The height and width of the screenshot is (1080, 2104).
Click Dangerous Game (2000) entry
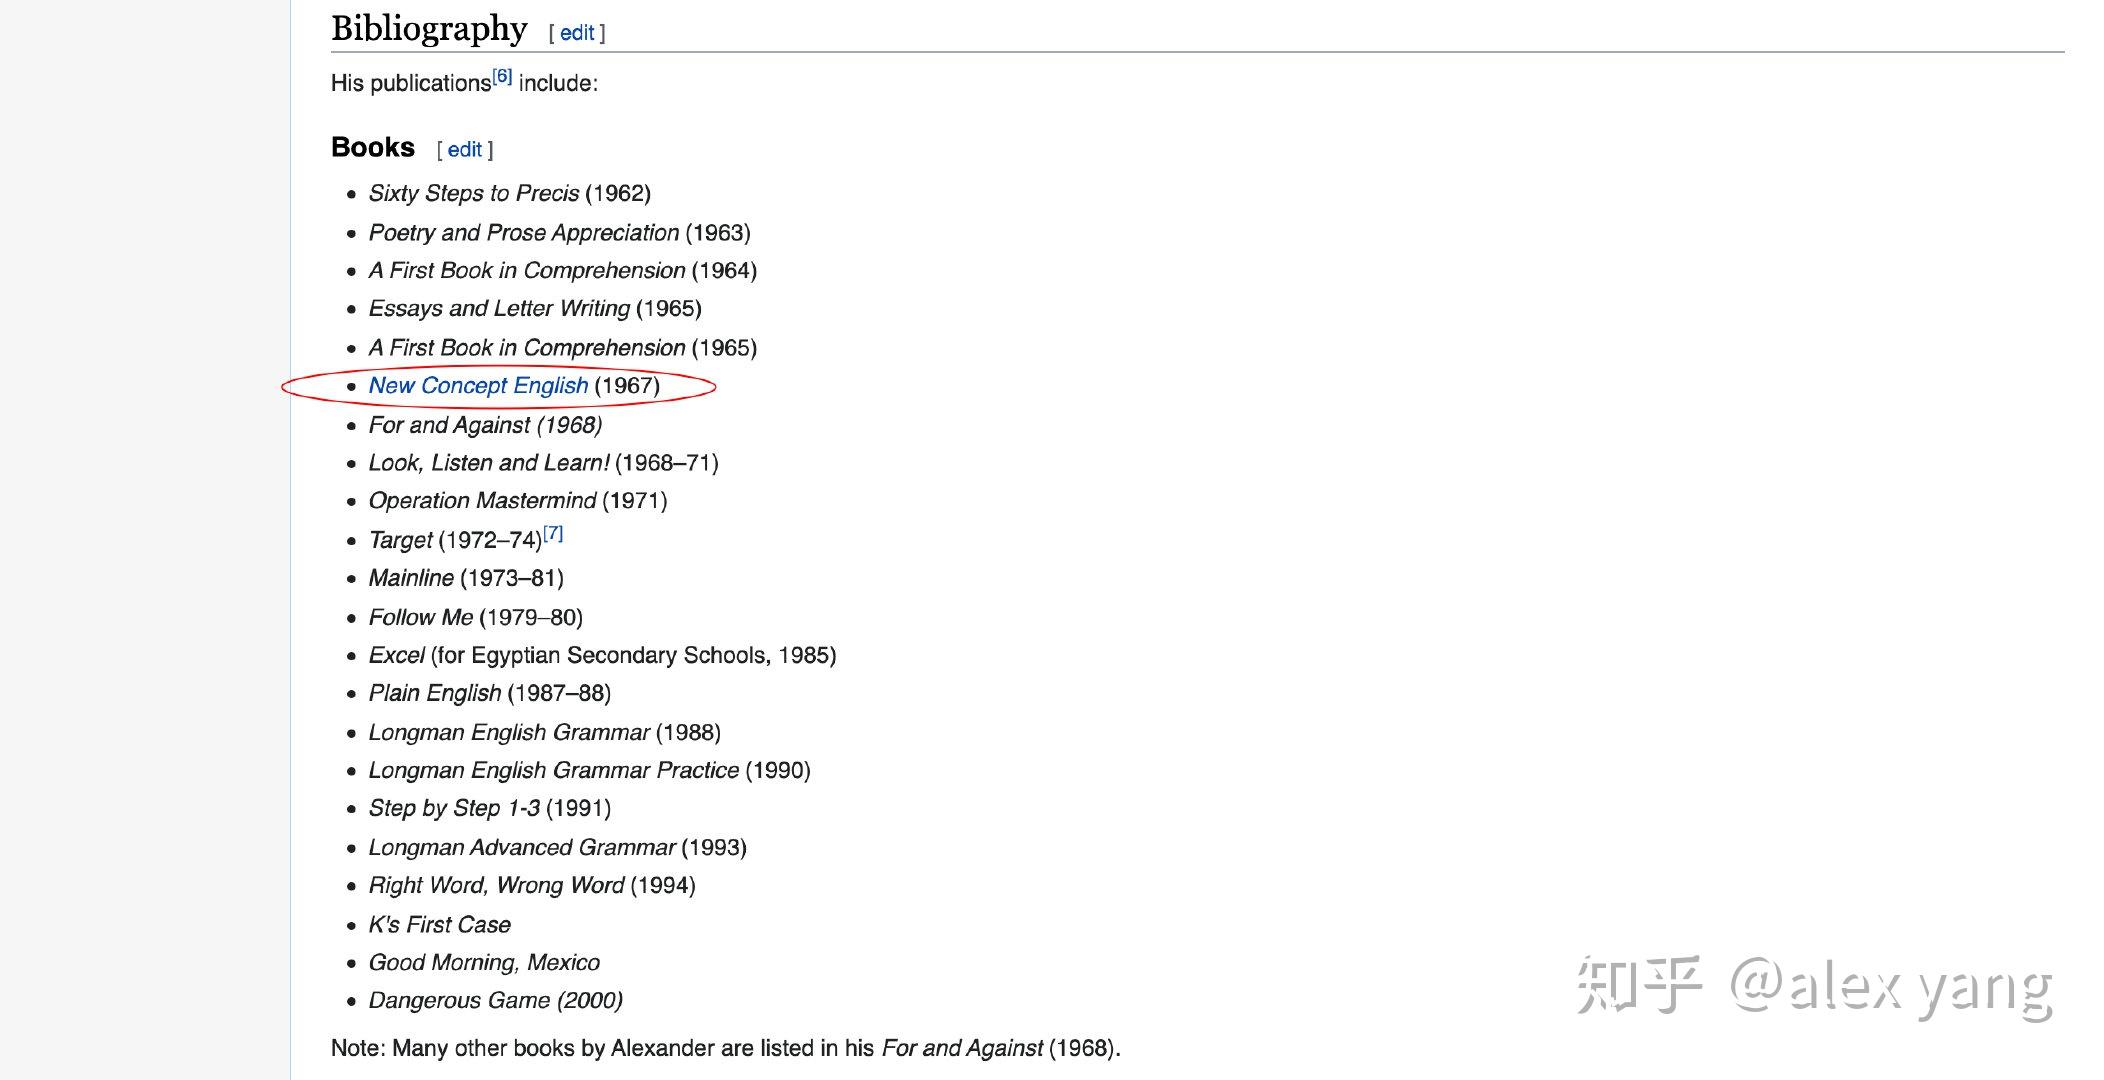pyautogui.click(x=495, y=1001)
